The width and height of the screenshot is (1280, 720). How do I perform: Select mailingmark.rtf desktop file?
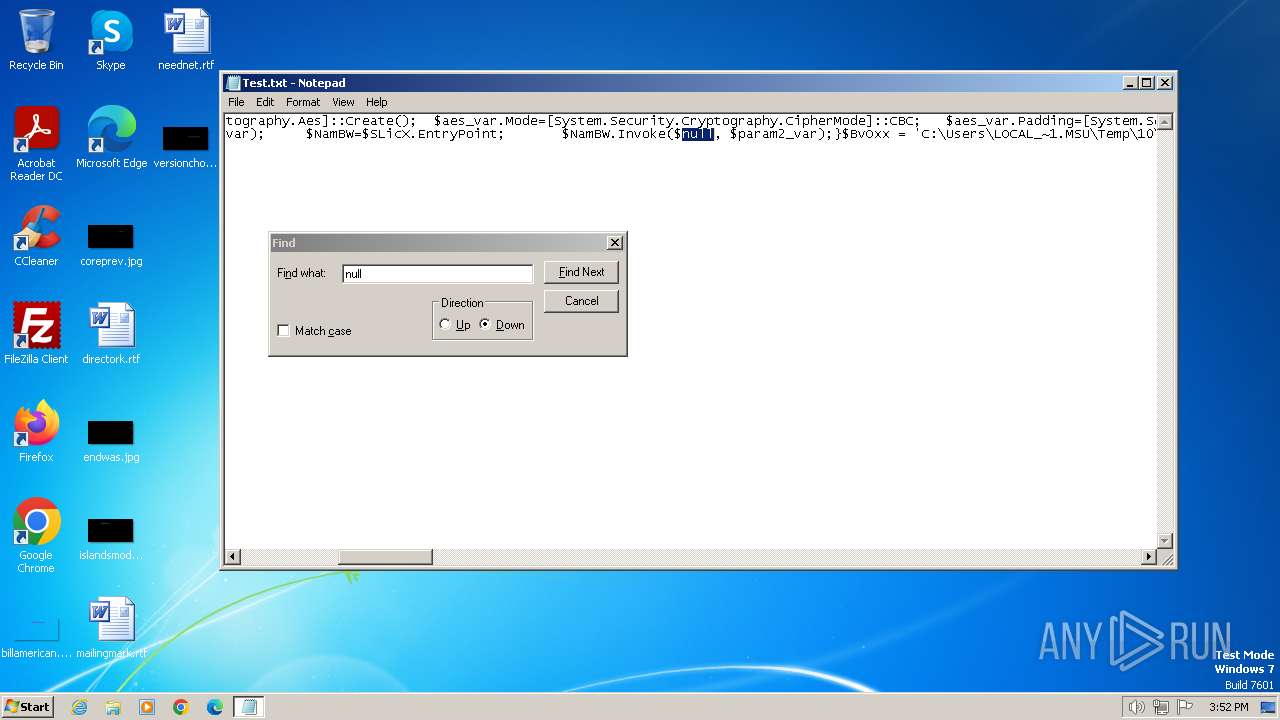(111, 628)
